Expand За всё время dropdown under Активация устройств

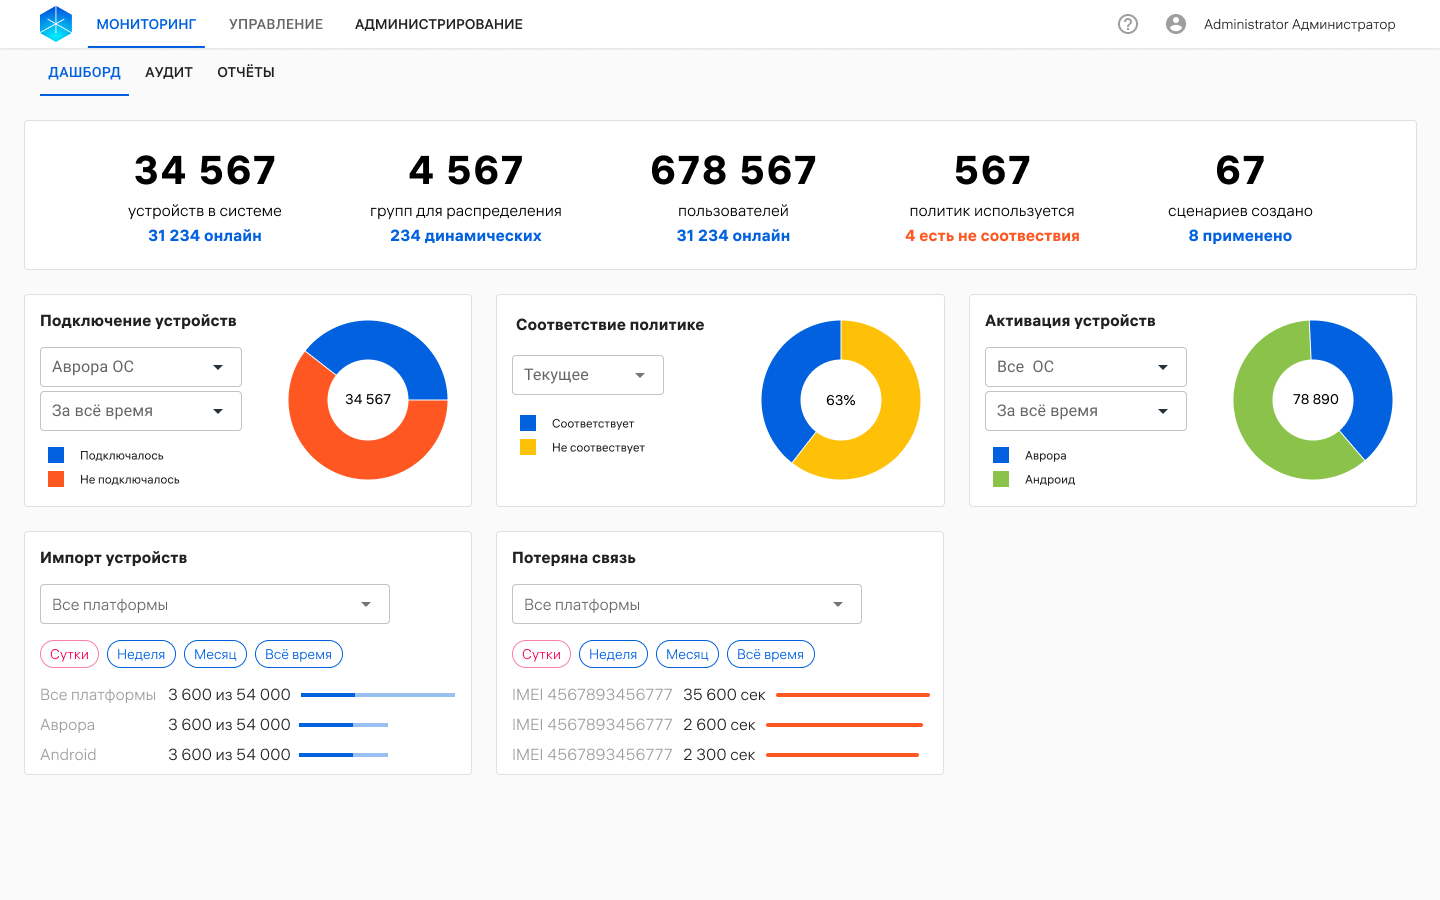coord(1086,411)
